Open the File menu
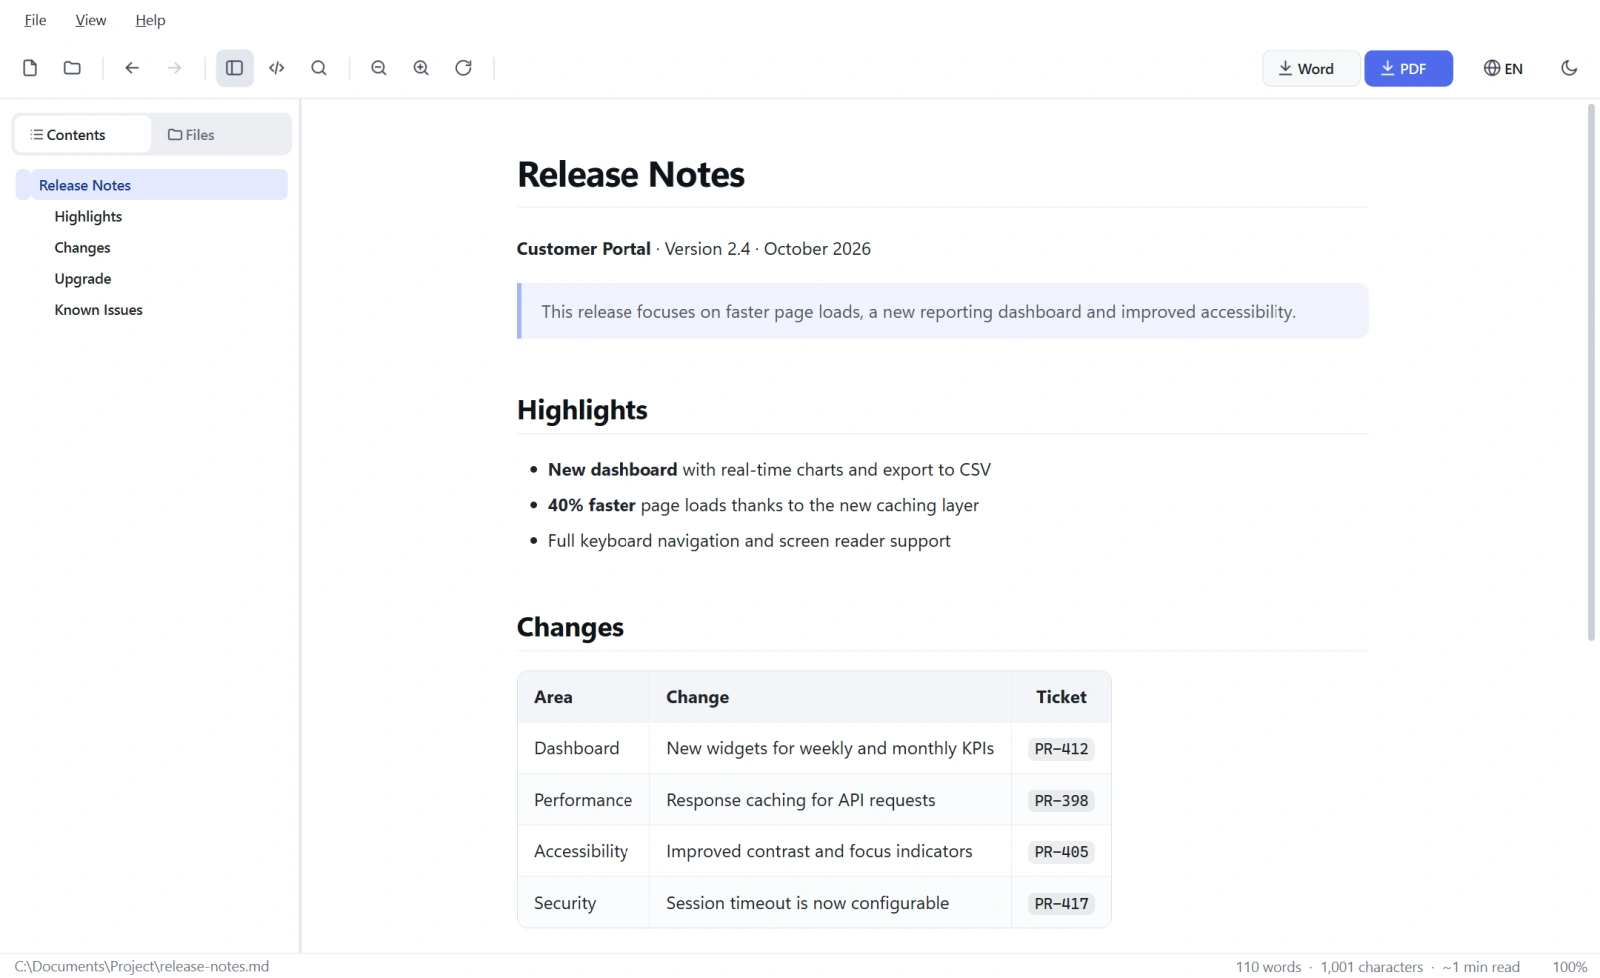1600x978 pixels. click(35, 20)
